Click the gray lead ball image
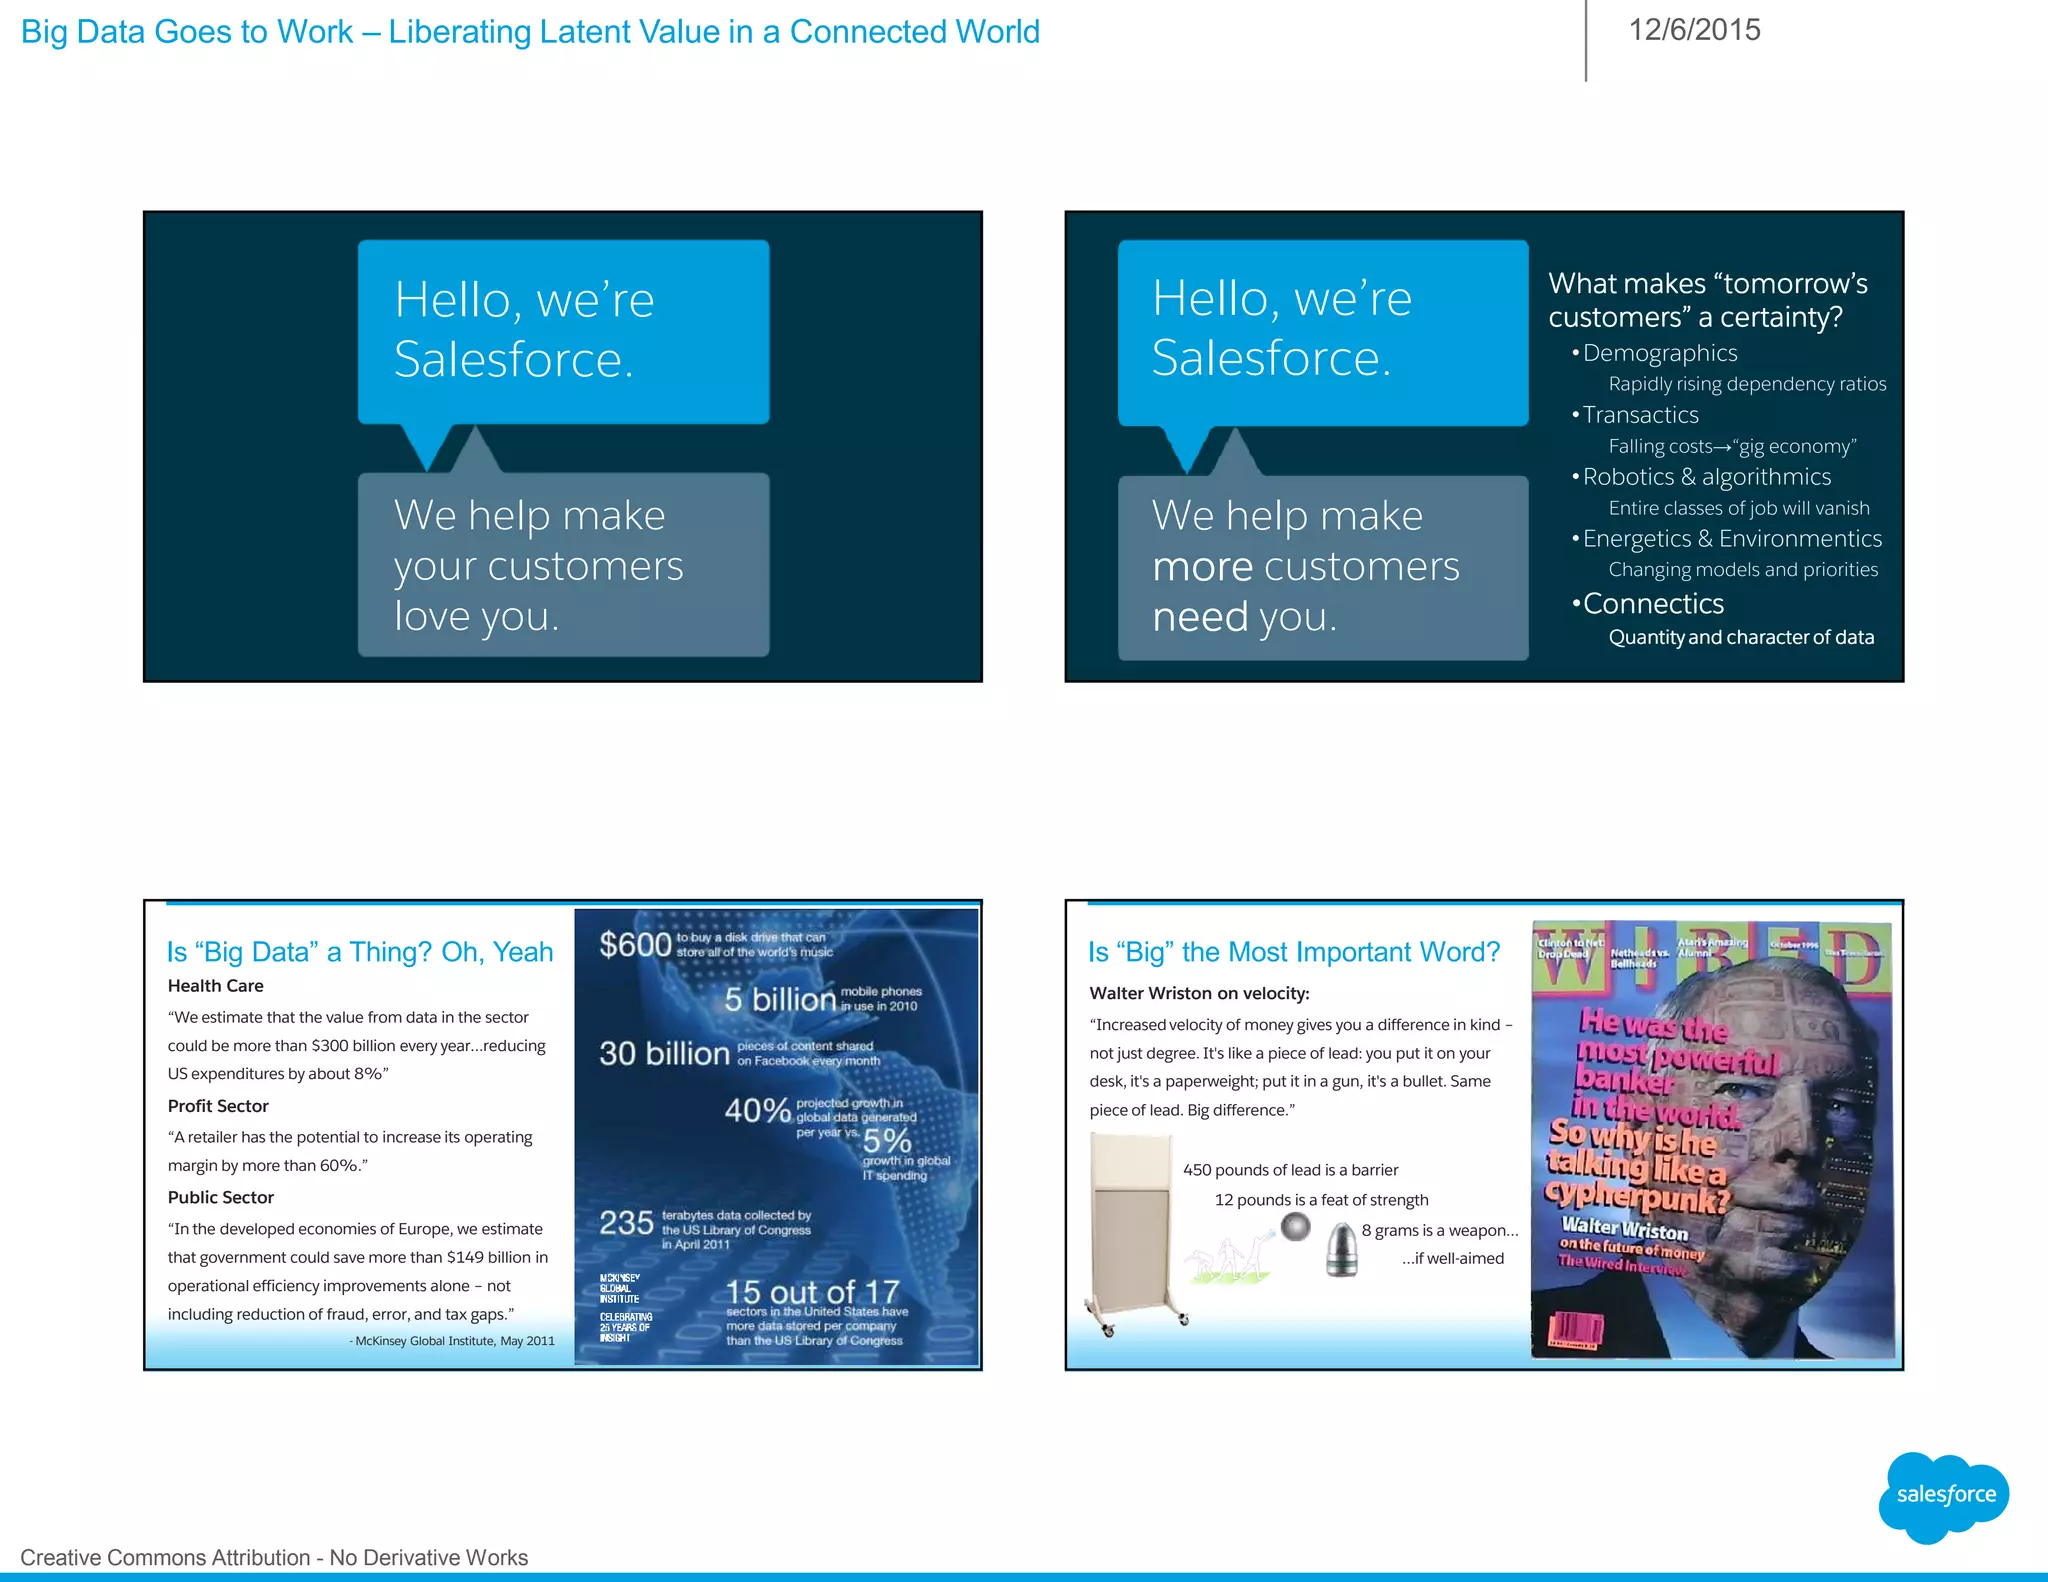This screenshot has height=1582, width=2048. coord(1295,1227)
